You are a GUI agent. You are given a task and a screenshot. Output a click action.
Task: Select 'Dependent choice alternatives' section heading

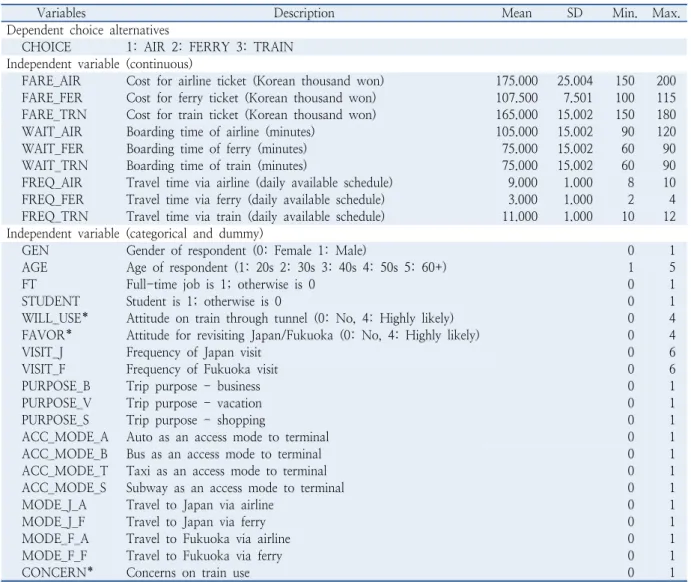click(88, 30)
